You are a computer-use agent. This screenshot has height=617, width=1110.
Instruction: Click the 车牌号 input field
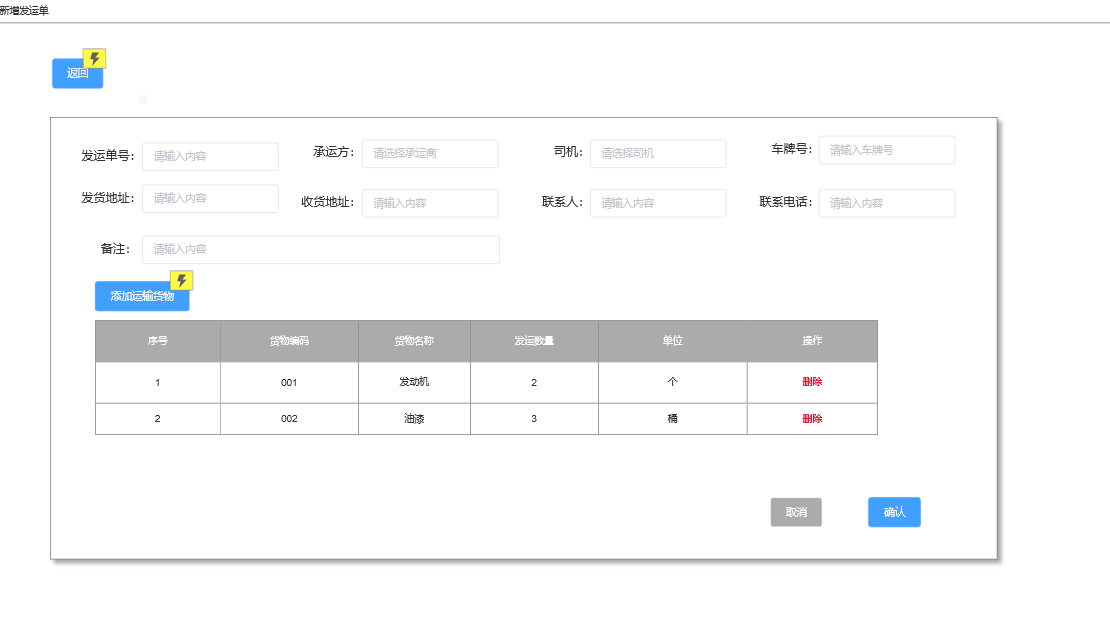pyautogui.click(x=886, y=150)
